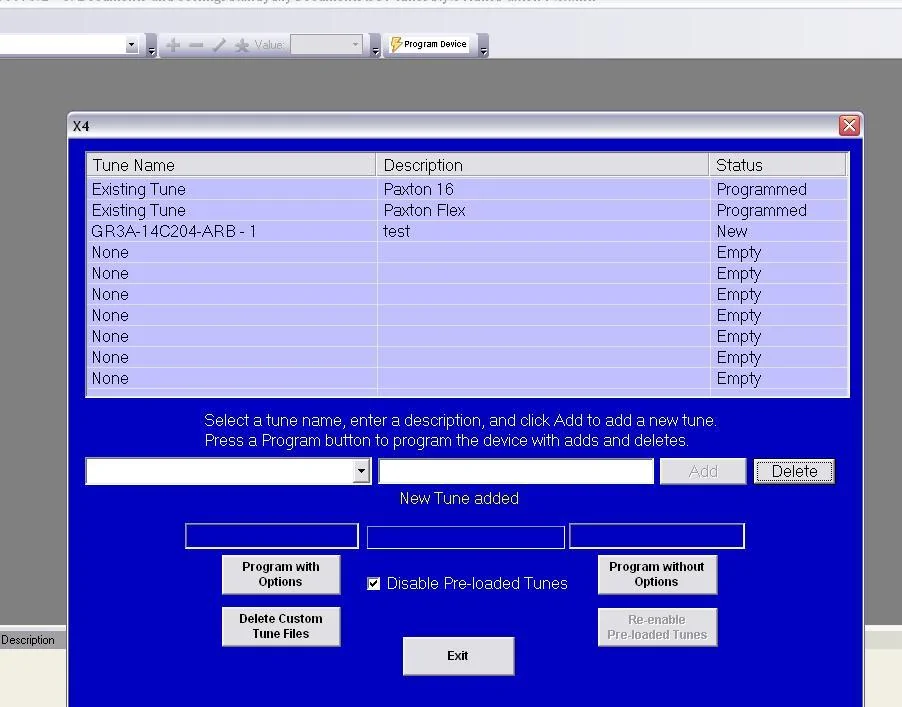Click the middle progress bar box
The image size is (902, 707).
tap(465, 537)
